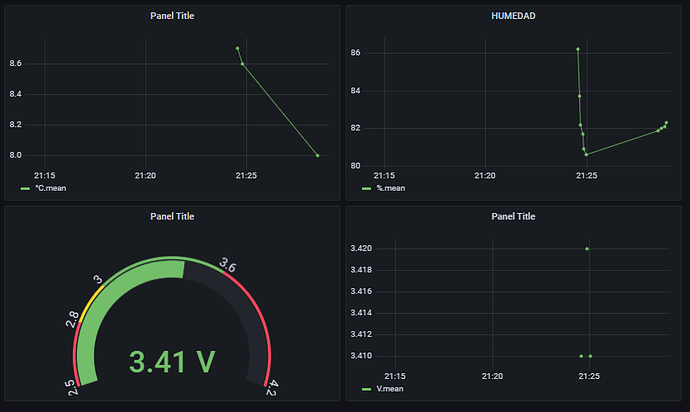Open the HUMEDAD panel title menu
This screenshot has height=412, width=690.
click(x=513, y=16)
